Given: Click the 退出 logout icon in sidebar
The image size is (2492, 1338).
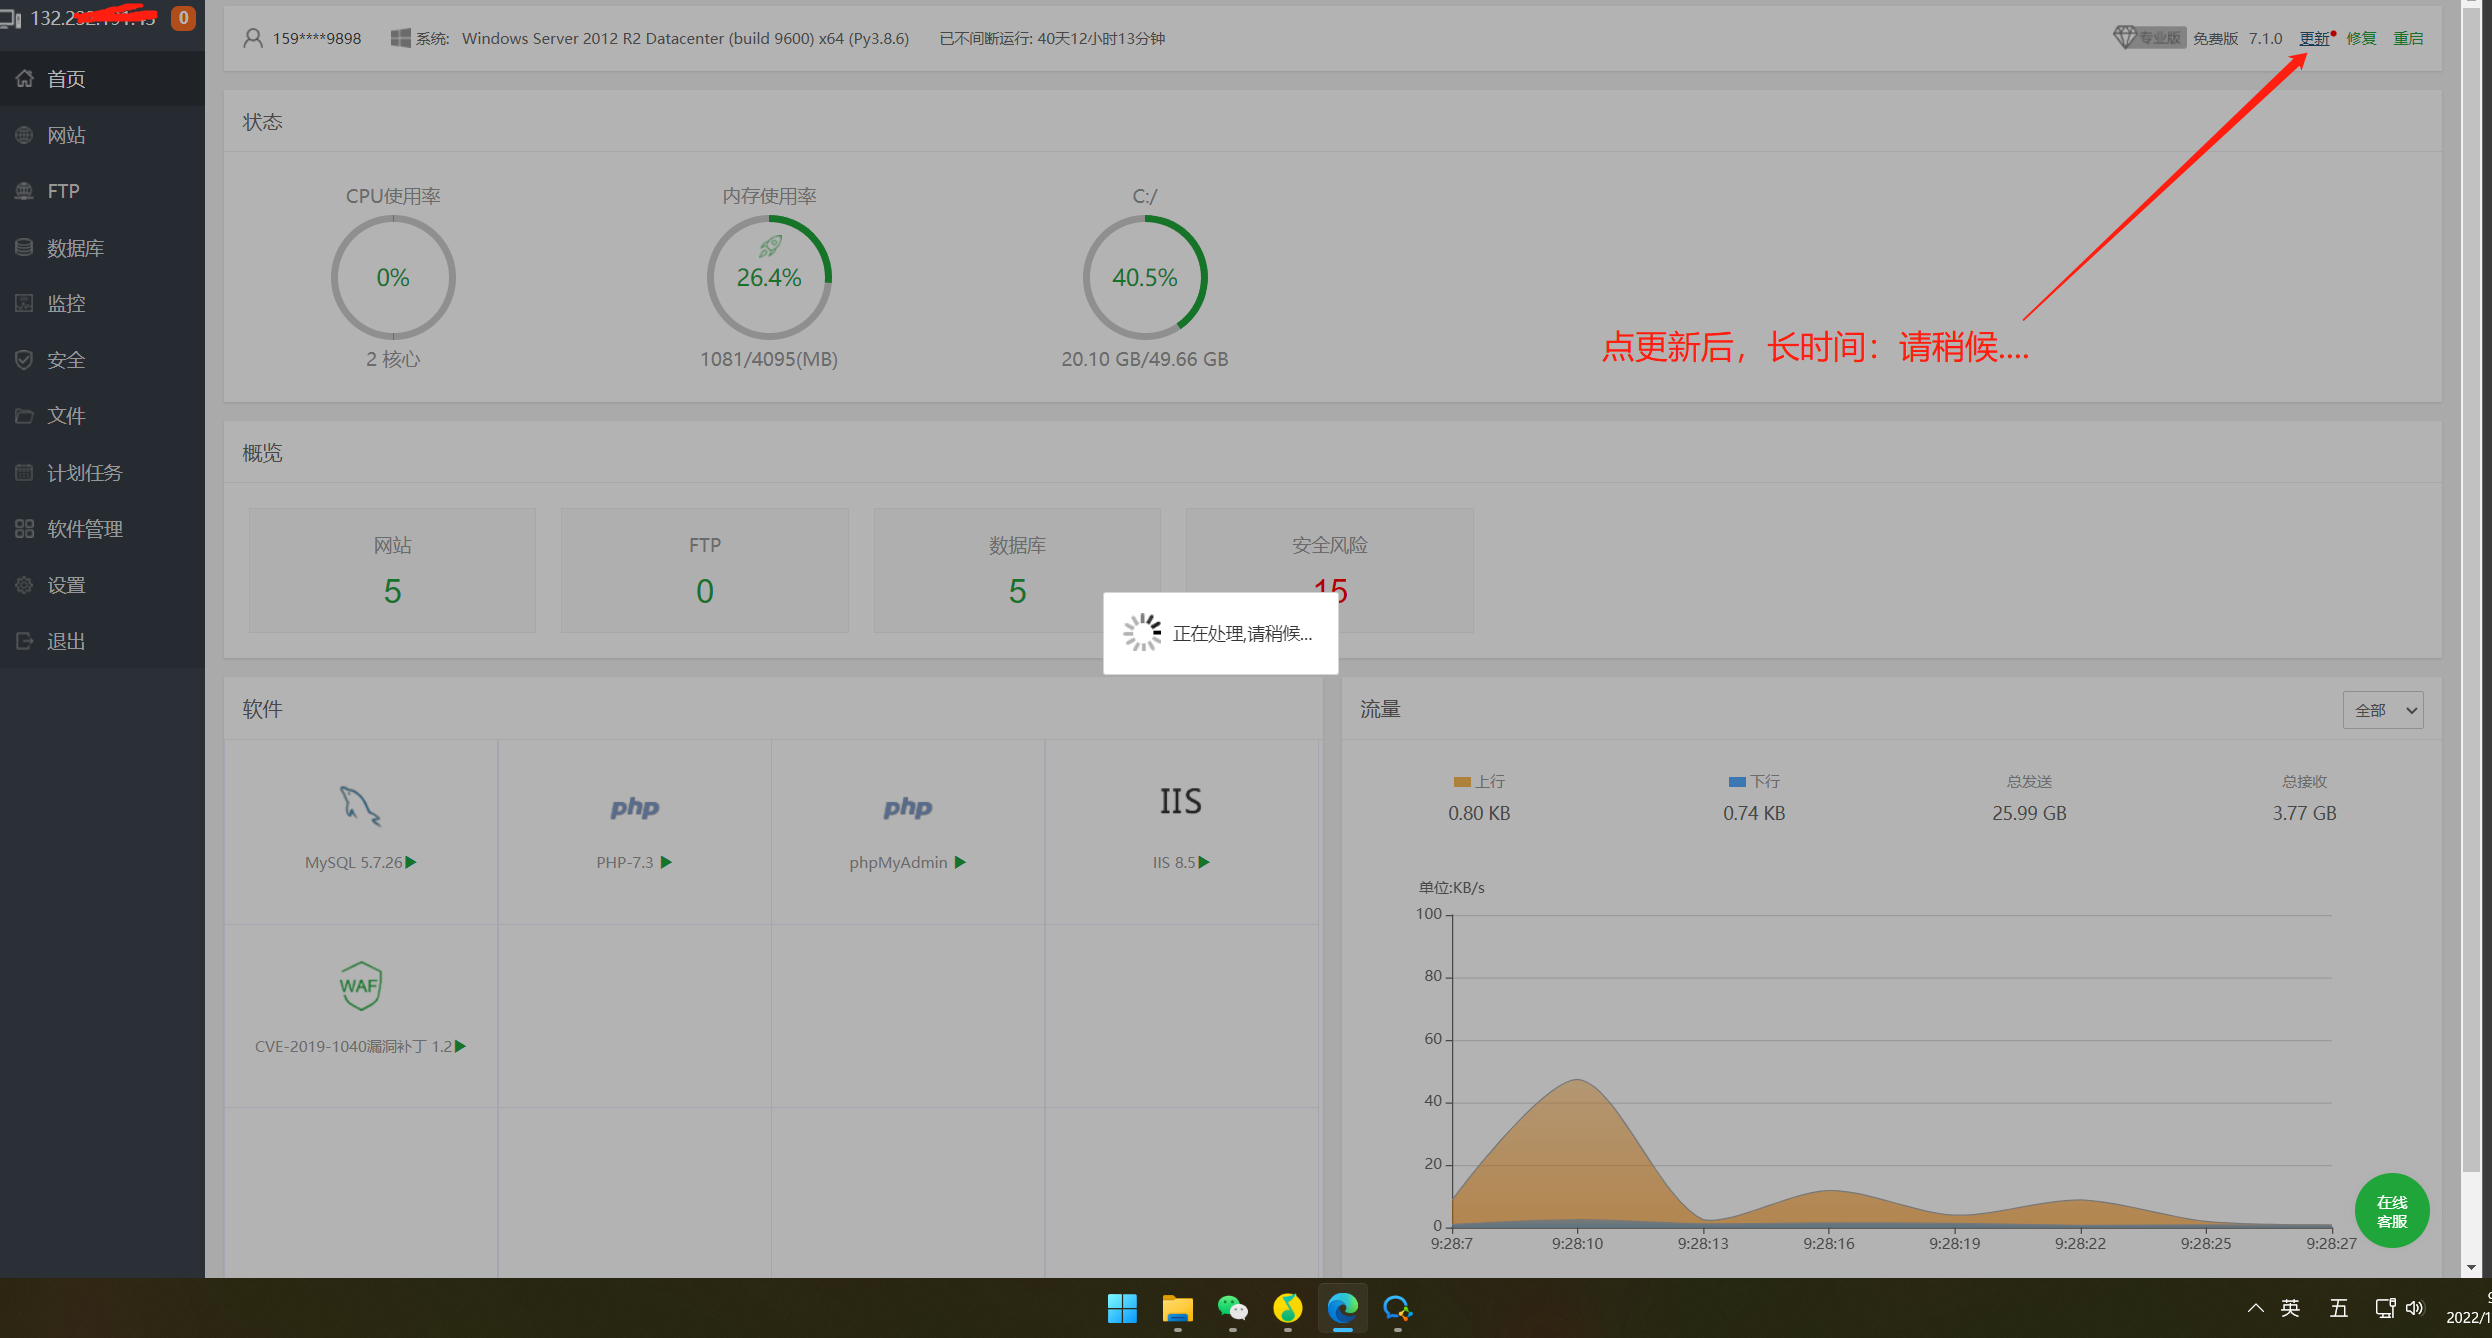Looking at the screenshot, I should (25, 641).
